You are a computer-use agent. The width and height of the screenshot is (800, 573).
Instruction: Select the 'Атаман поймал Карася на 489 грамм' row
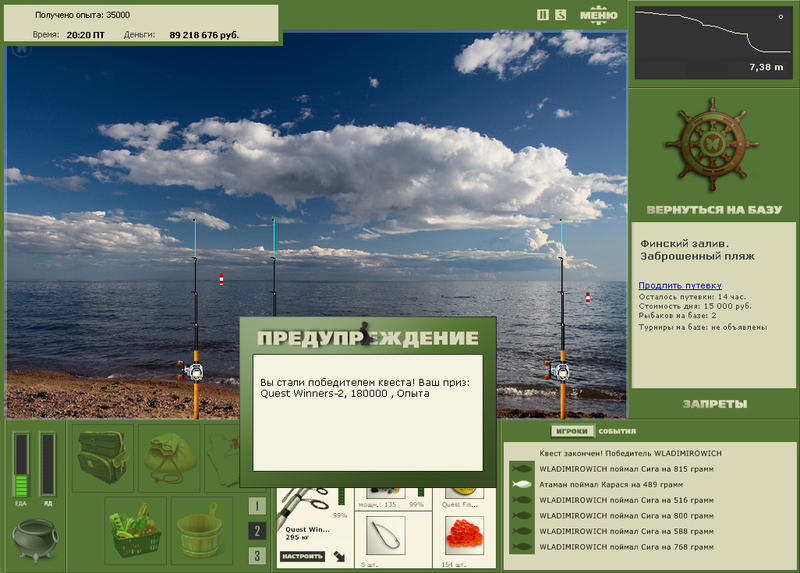point(611,485)
